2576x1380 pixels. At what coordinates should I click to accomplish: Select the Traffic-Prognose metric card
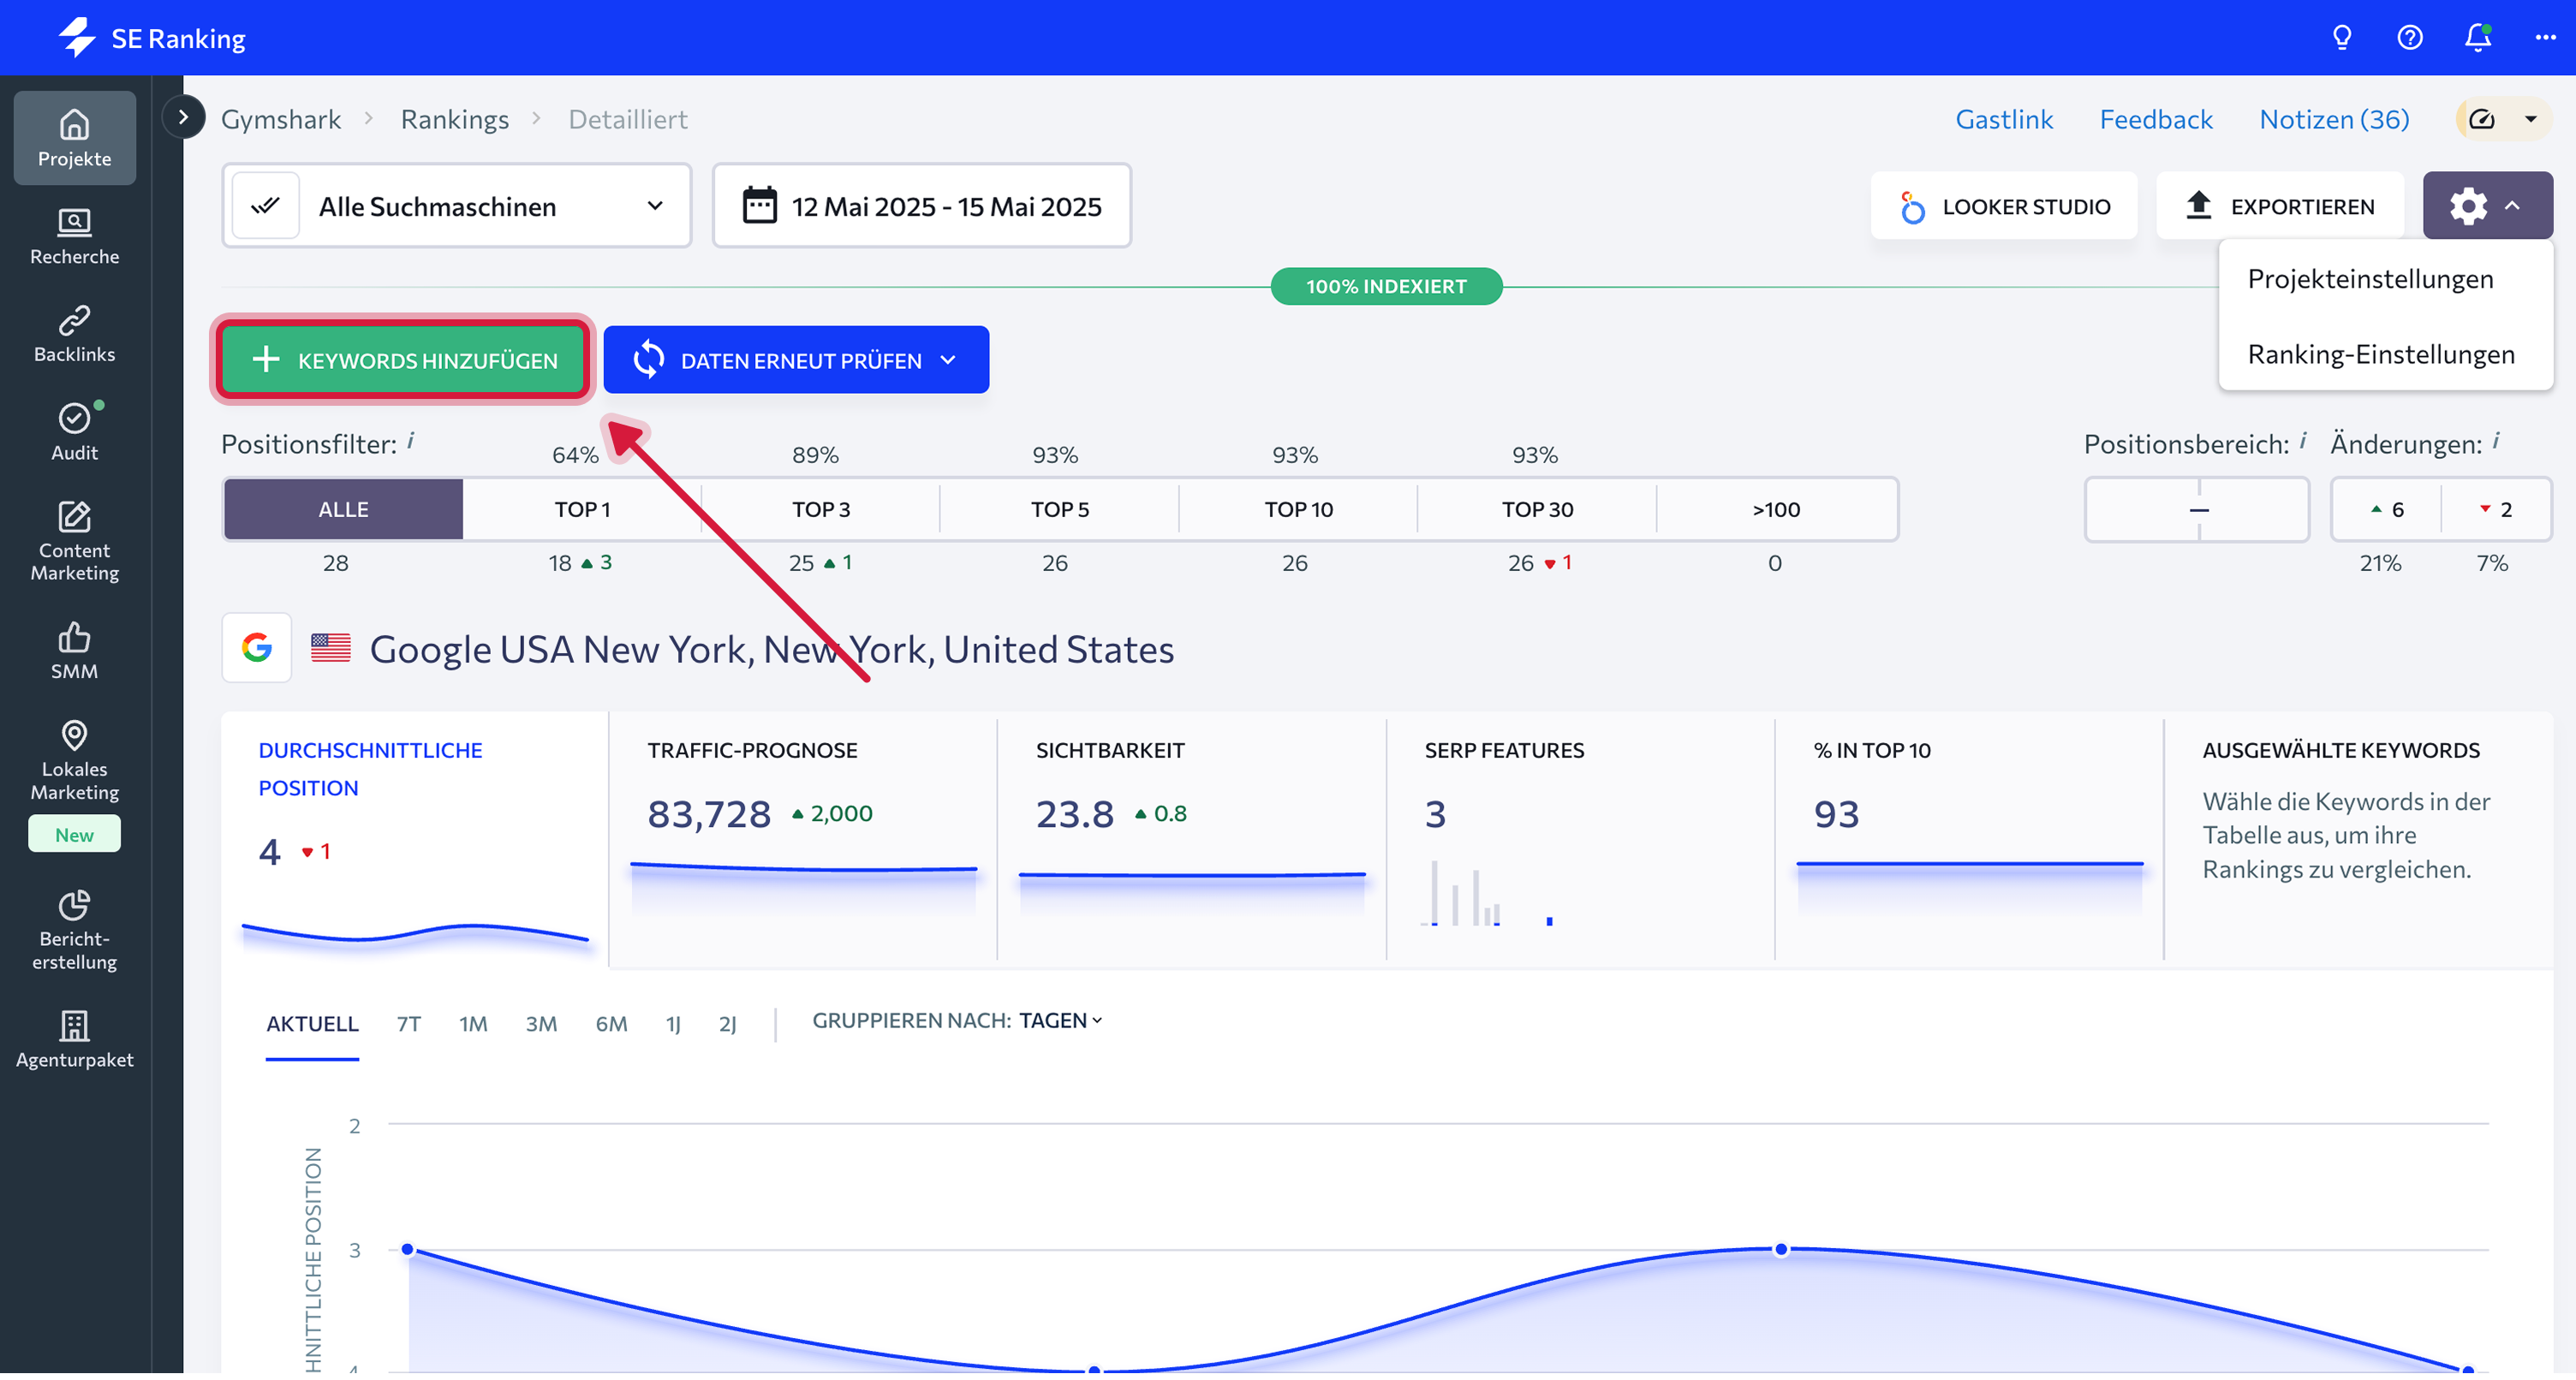pos(803,841)
